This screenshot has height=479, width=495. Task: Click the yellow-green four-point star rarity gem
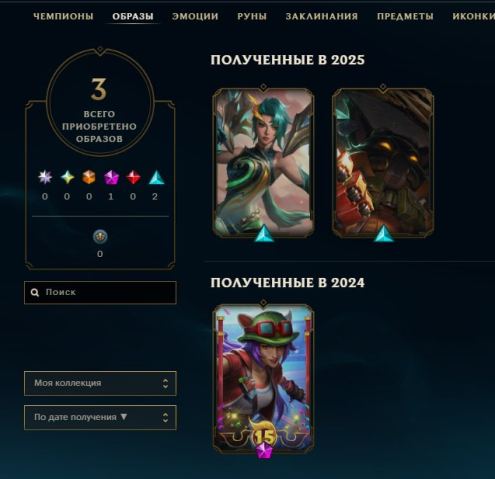click(x=67, y=177)
